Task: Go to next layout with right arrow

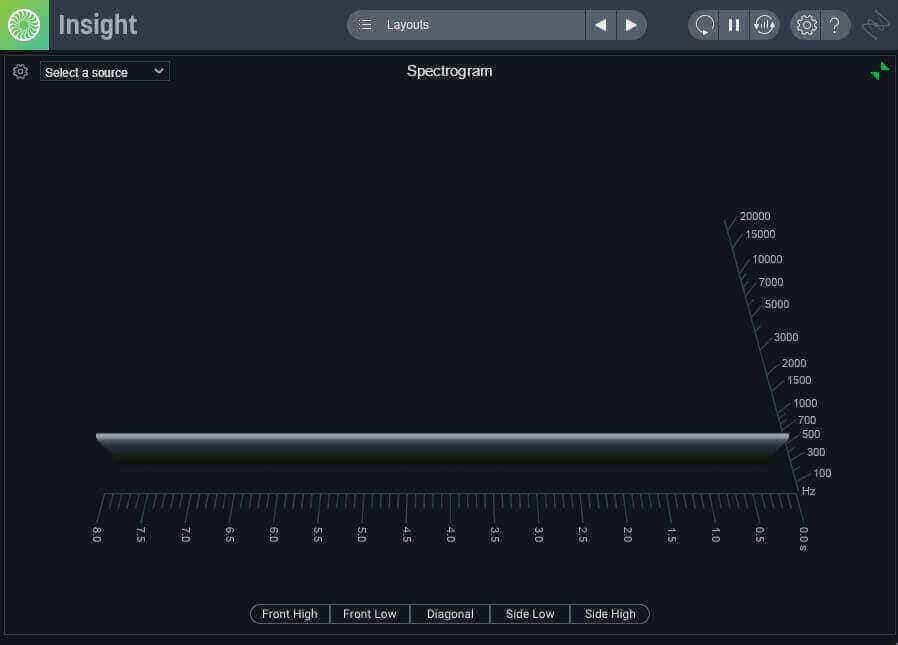Action: [631, 25]
